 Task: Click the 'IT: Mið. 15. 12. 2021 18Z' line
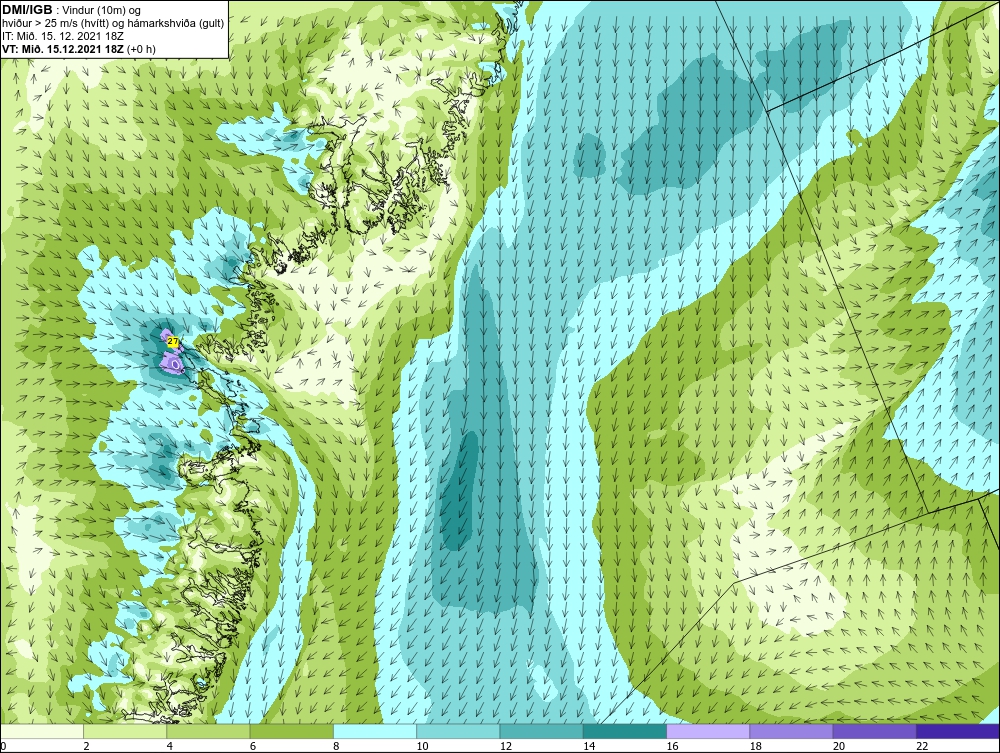click(62, 36)
